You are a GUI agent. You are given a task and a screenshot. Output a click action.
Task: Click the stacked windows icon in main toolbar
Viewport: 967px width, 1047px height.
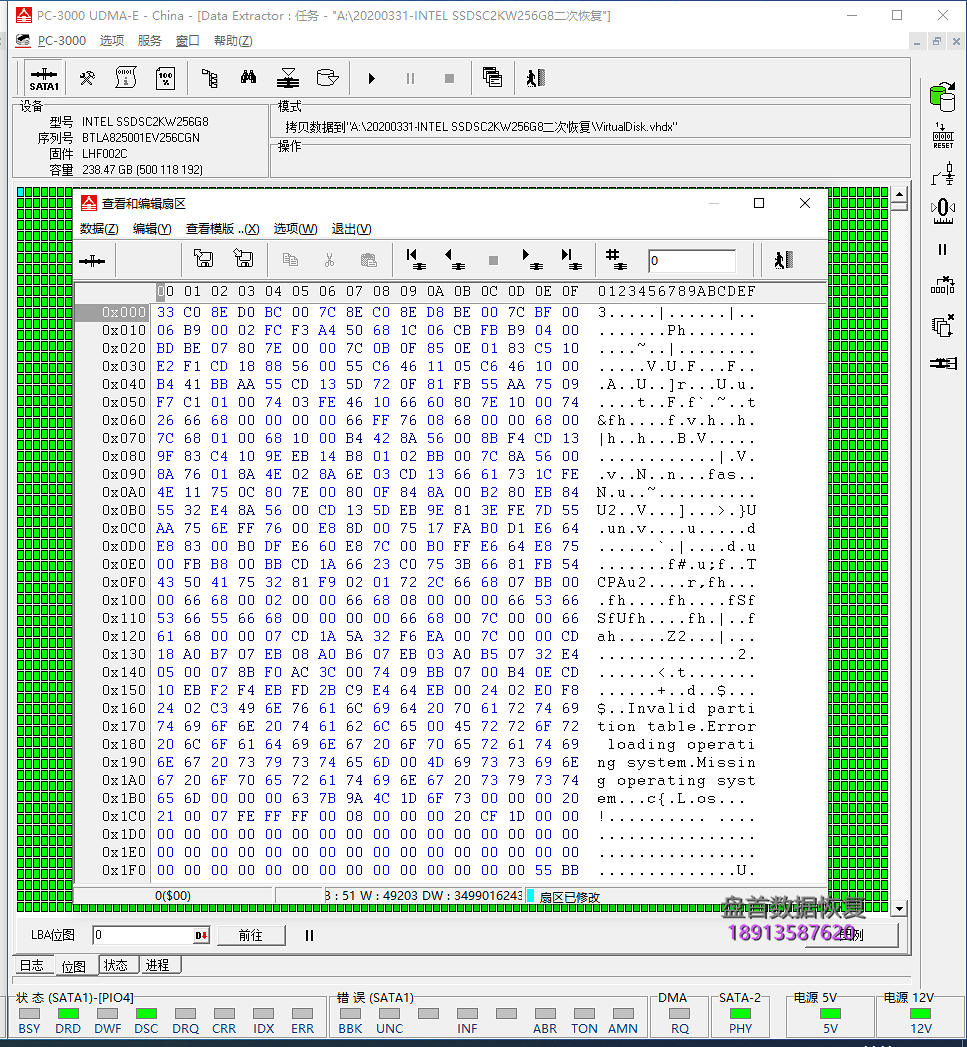point(492,78)
